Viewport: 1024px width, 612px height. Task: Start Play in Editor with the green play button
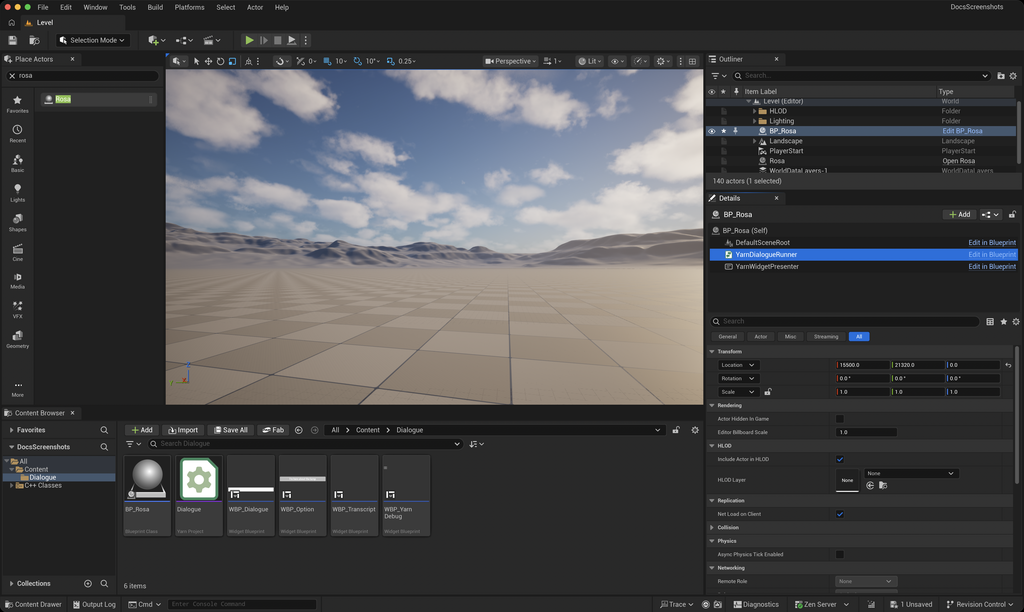(249, 40)
